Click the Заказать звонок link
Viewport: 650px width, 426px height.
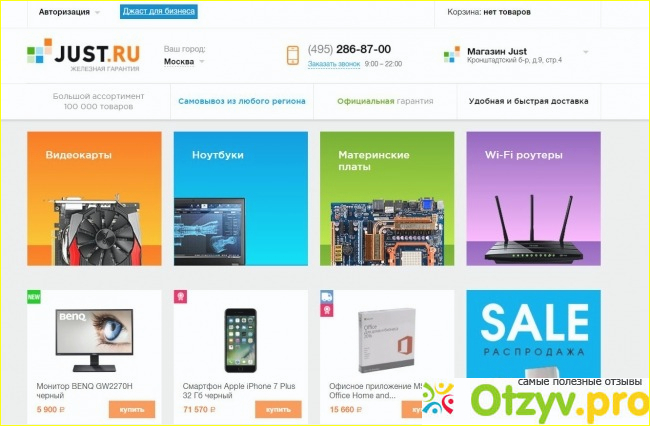(334, 64)
